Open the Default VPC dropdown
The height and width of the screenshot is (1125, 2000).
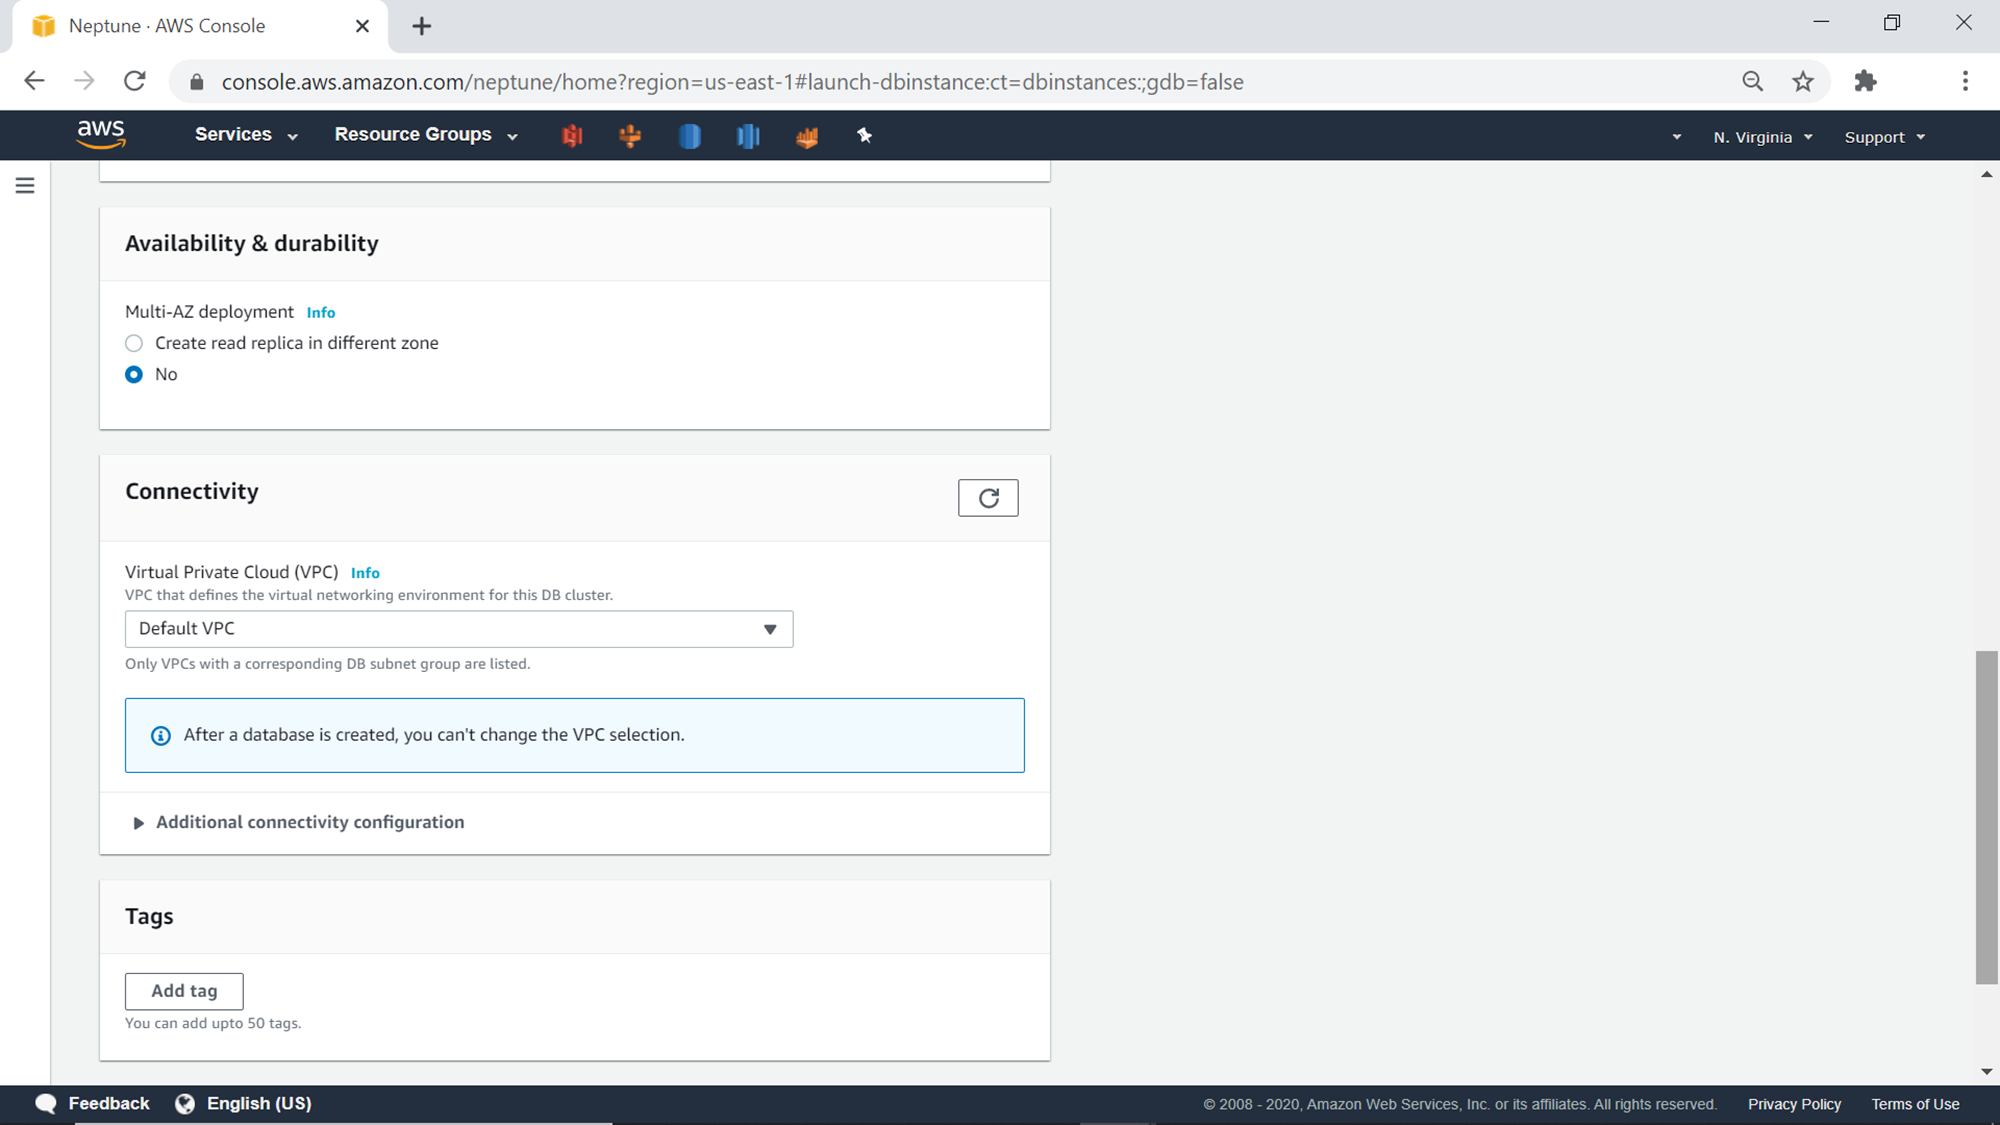click(458, 629)
